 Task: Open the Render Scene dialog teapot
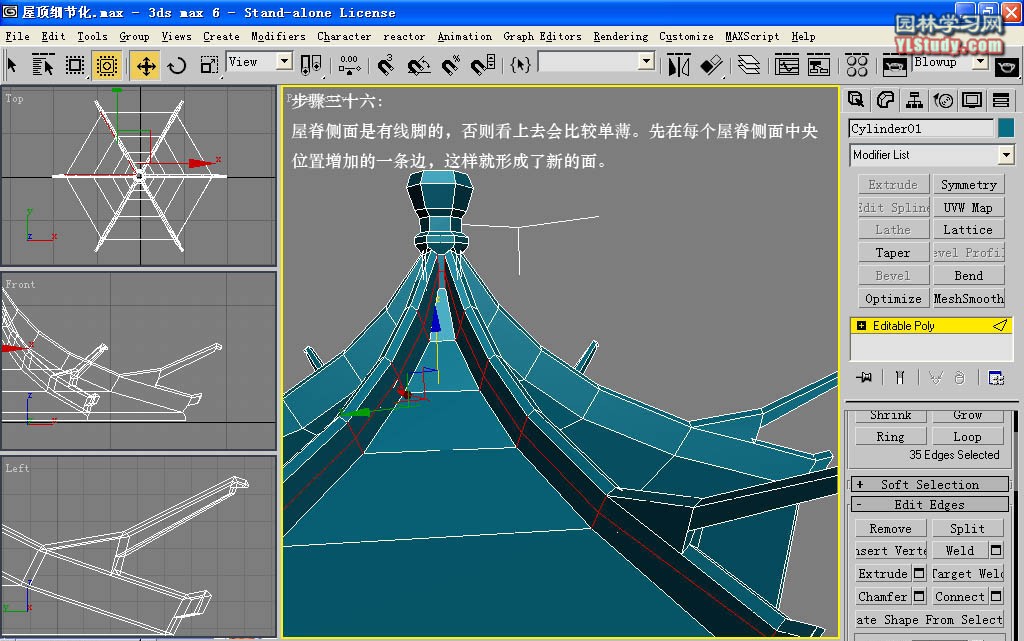[894, 65]
